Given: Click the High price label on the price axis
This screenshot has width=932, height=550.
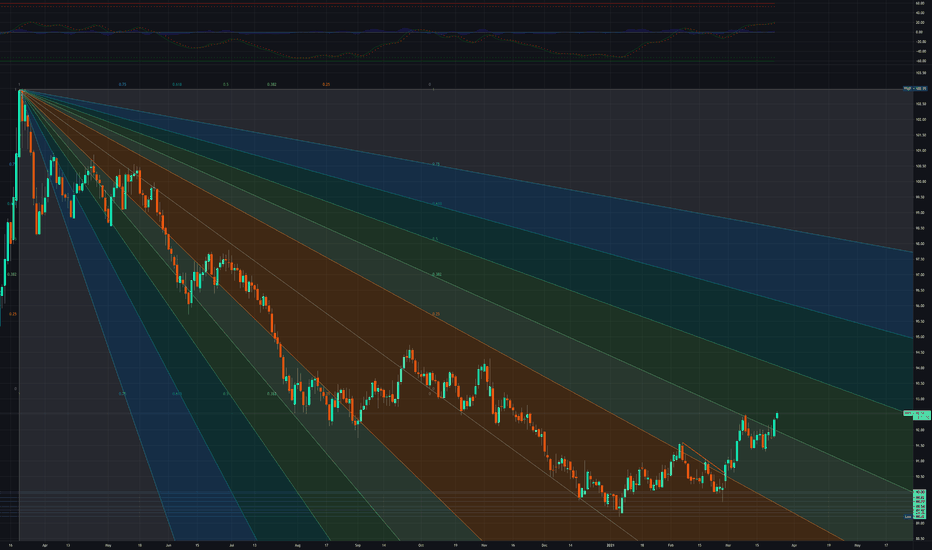Looking at the screenshot, I should (x=916, y=89).
